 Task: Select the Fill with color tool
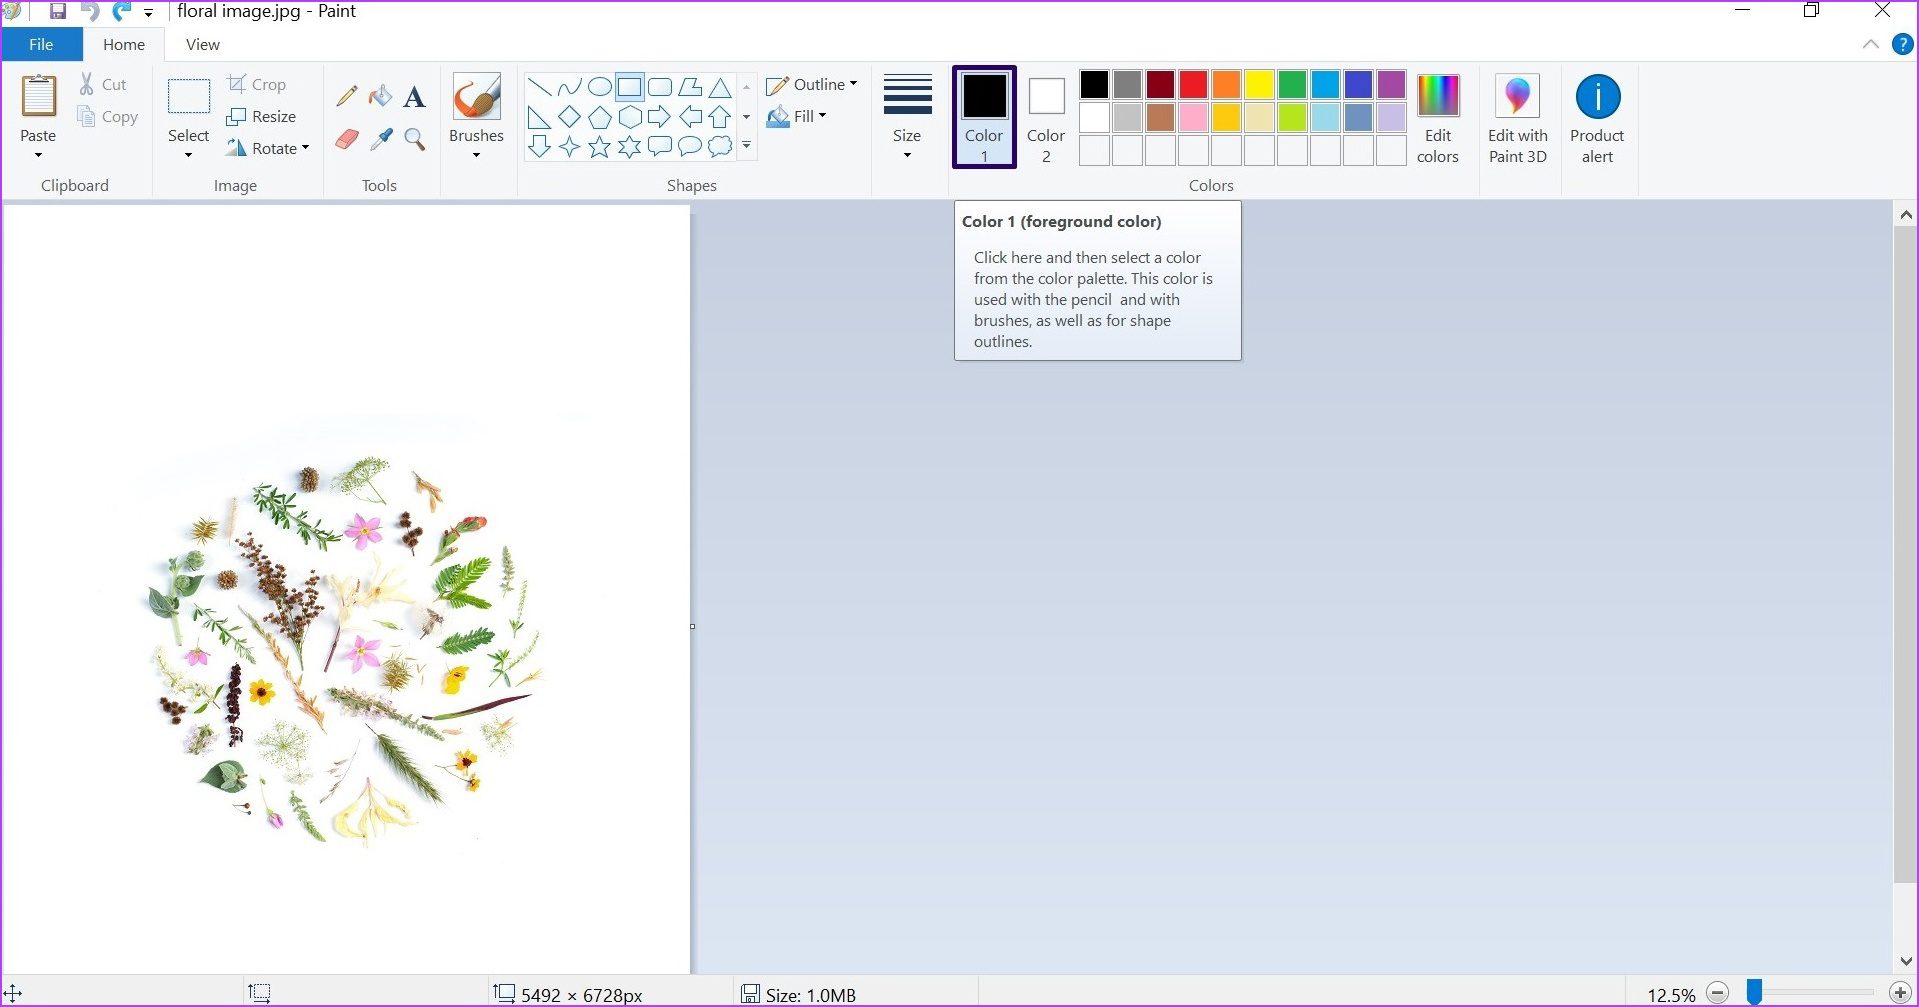click(381, 96)
